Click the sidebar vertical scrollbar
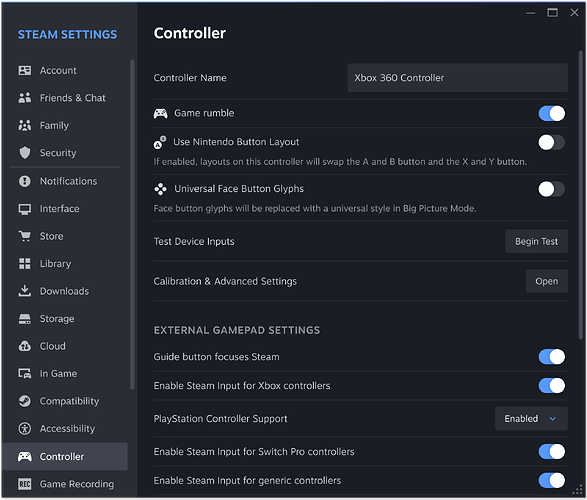 [x=132, y=225]
